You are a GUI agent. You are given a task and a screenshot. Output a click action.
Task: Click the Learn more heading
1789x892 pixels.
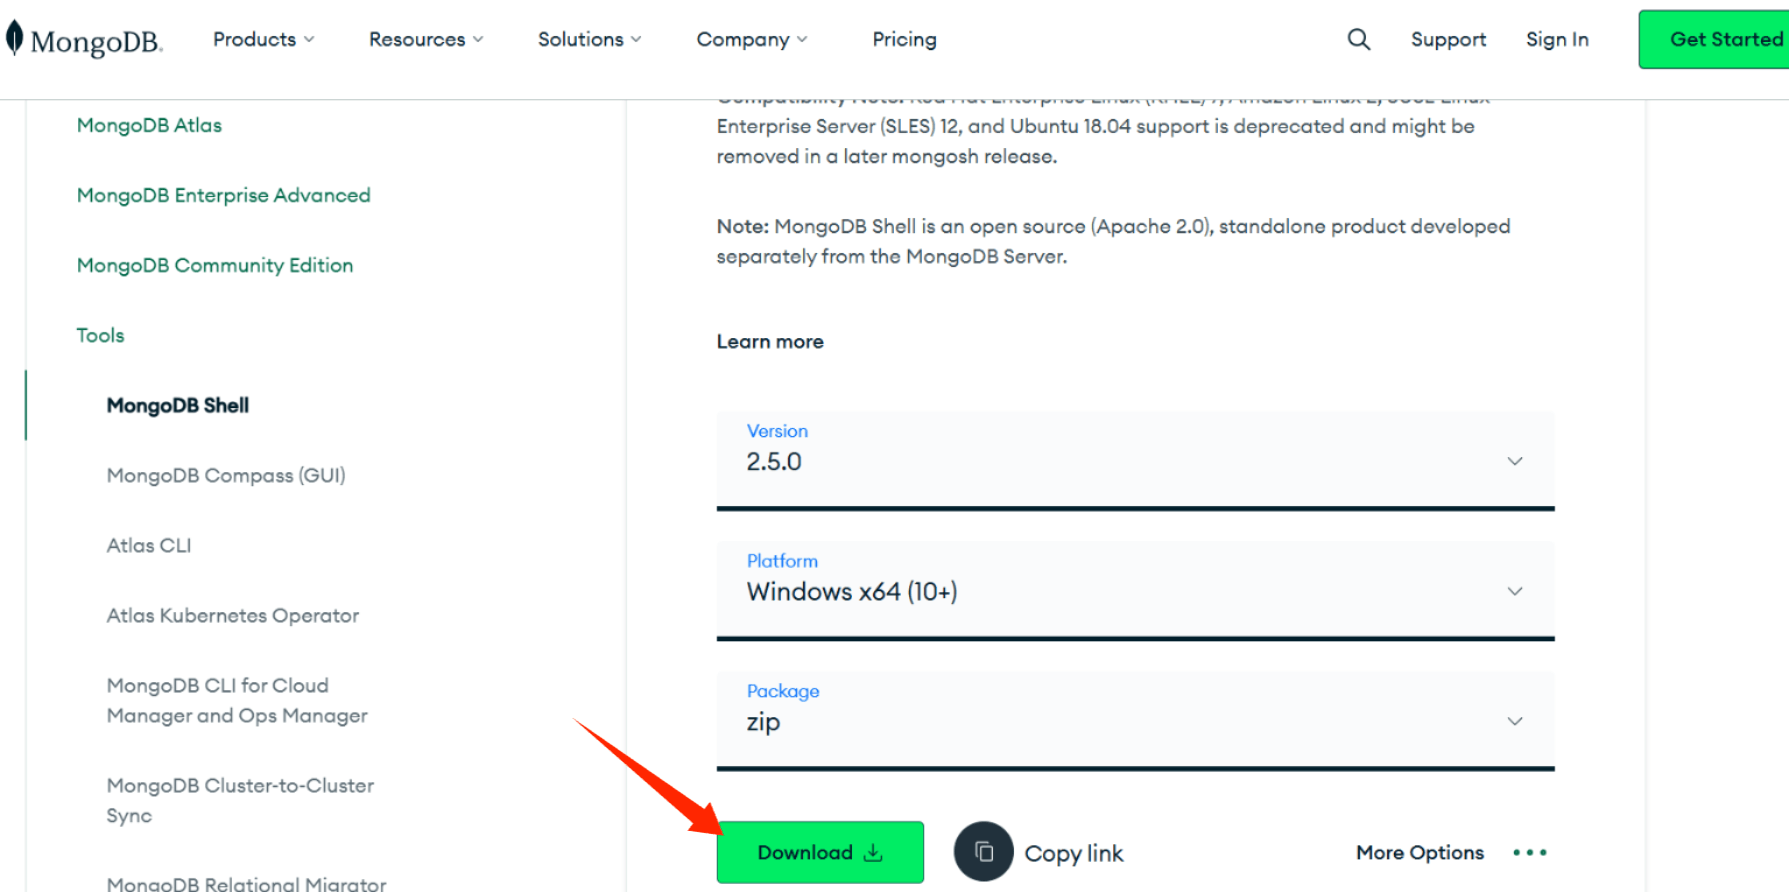(x=770, y=341)
